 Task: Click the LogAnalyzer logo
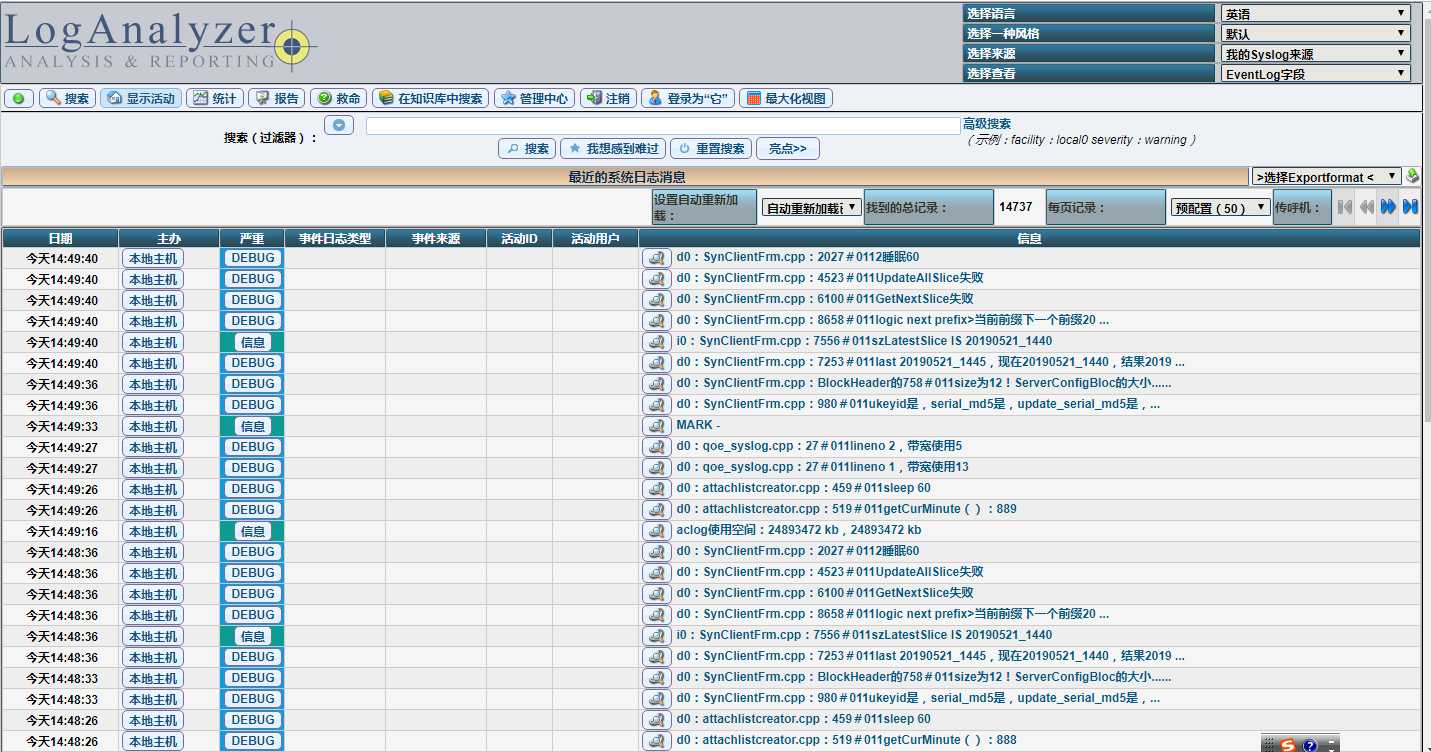pos(160,42)
